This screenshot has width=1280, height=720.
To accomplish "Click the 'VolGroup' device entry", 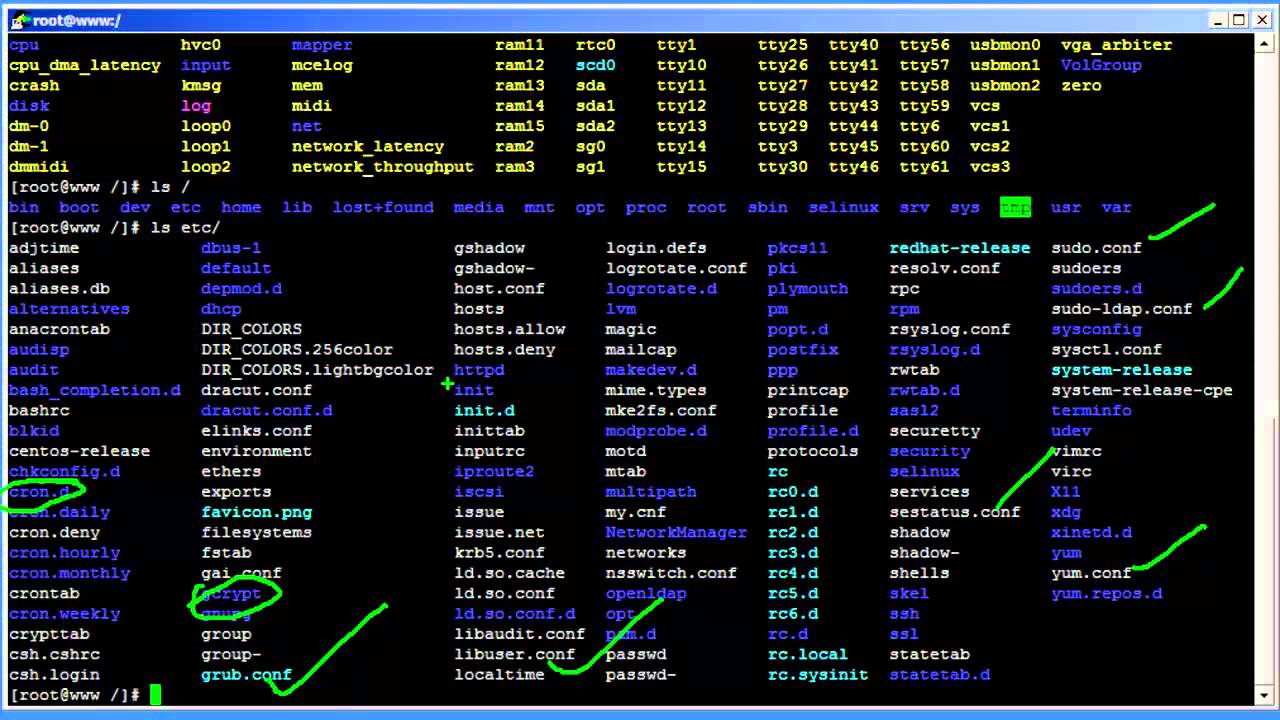I will tap(1101, 65).
